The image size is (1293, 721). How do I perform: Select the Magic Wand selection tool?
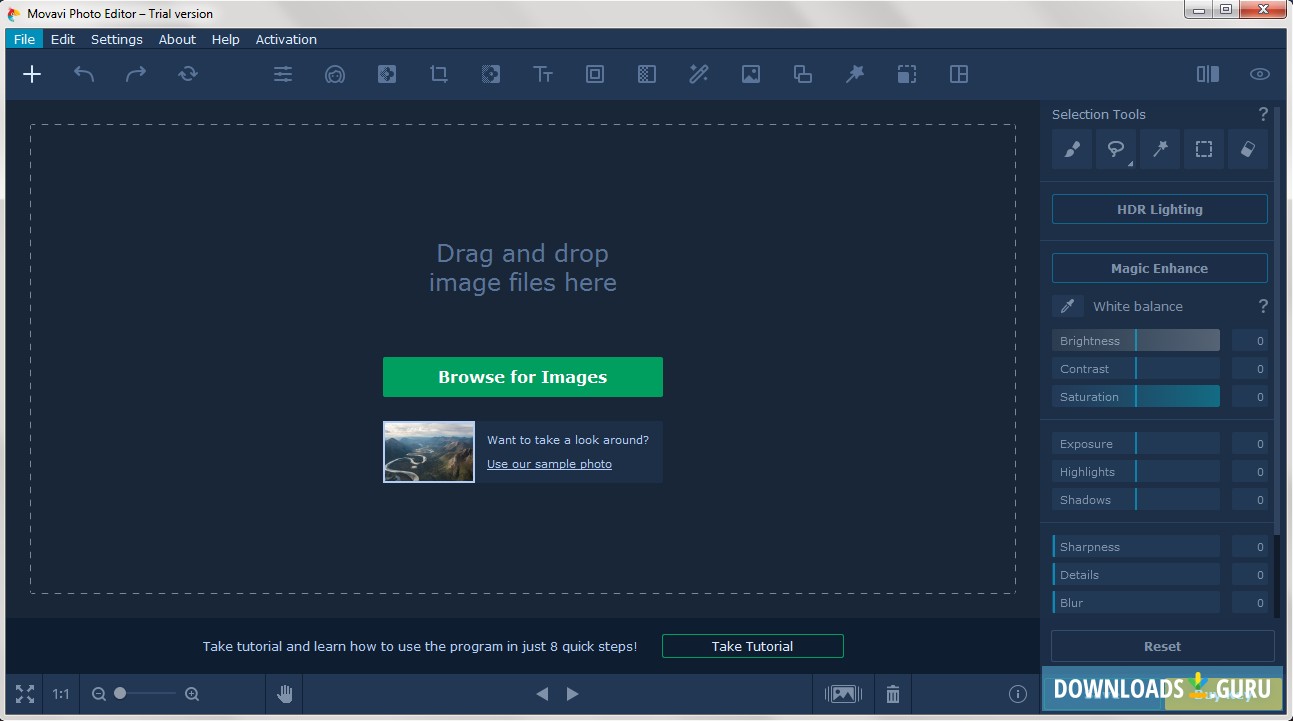tap(1160, 149)
